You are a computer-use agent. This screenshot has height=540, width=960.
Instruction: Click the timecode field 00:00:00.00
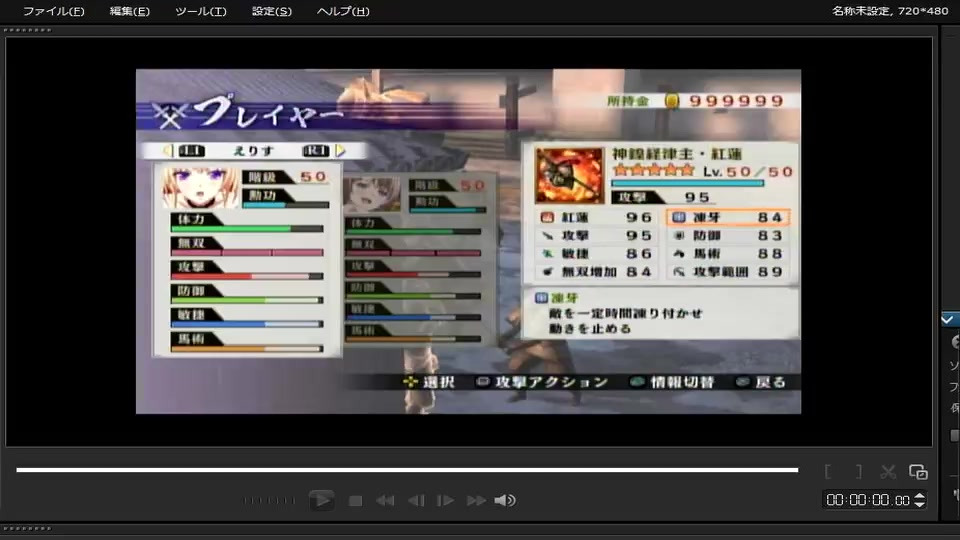pos(868,500)
